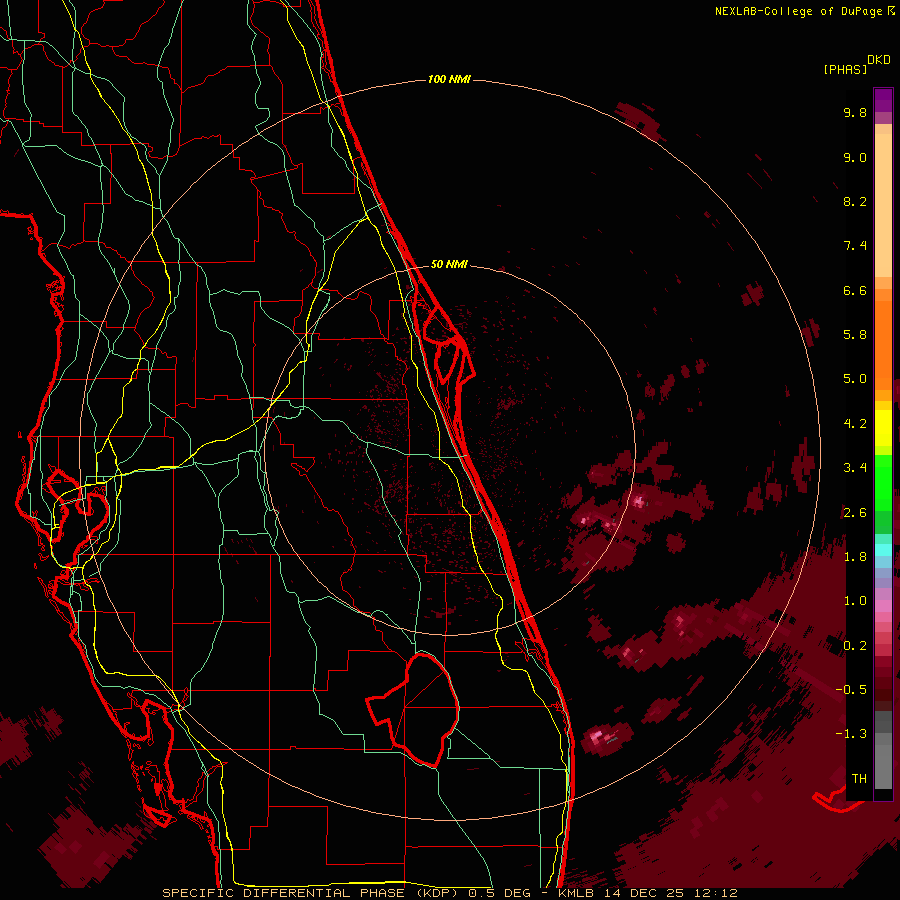The image size is (900, 900).
Task: Click the [PHAS] legend label
Action: [x=845, y=69]
